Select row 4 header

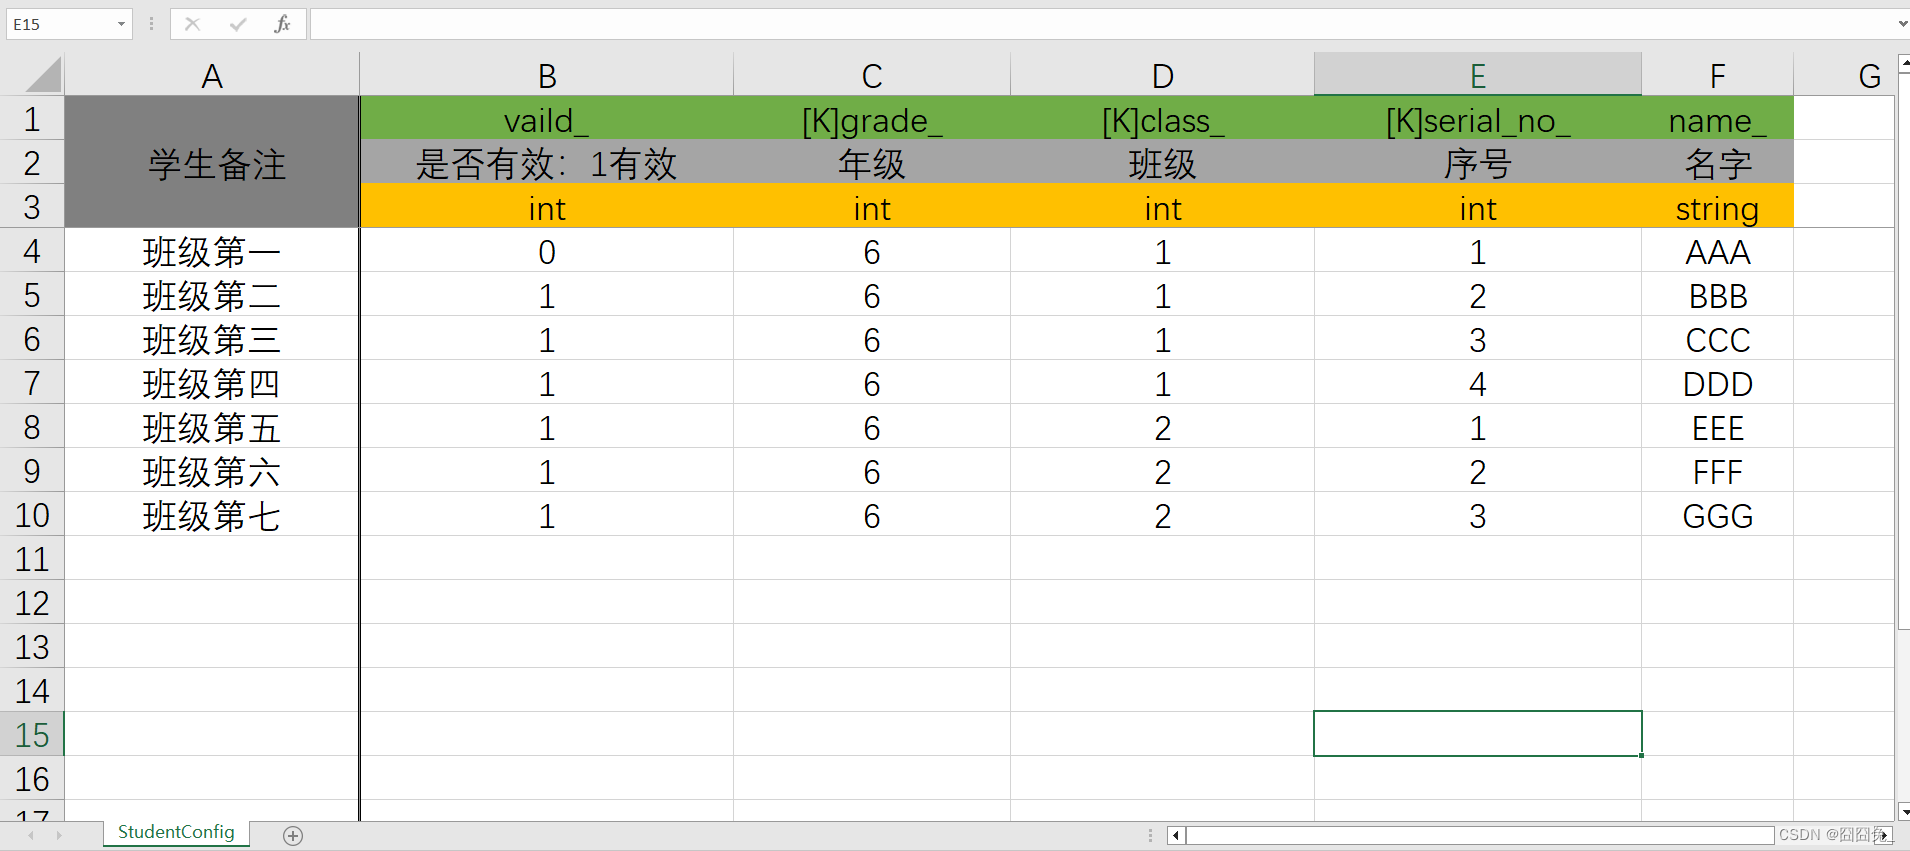tap(32, 251)
